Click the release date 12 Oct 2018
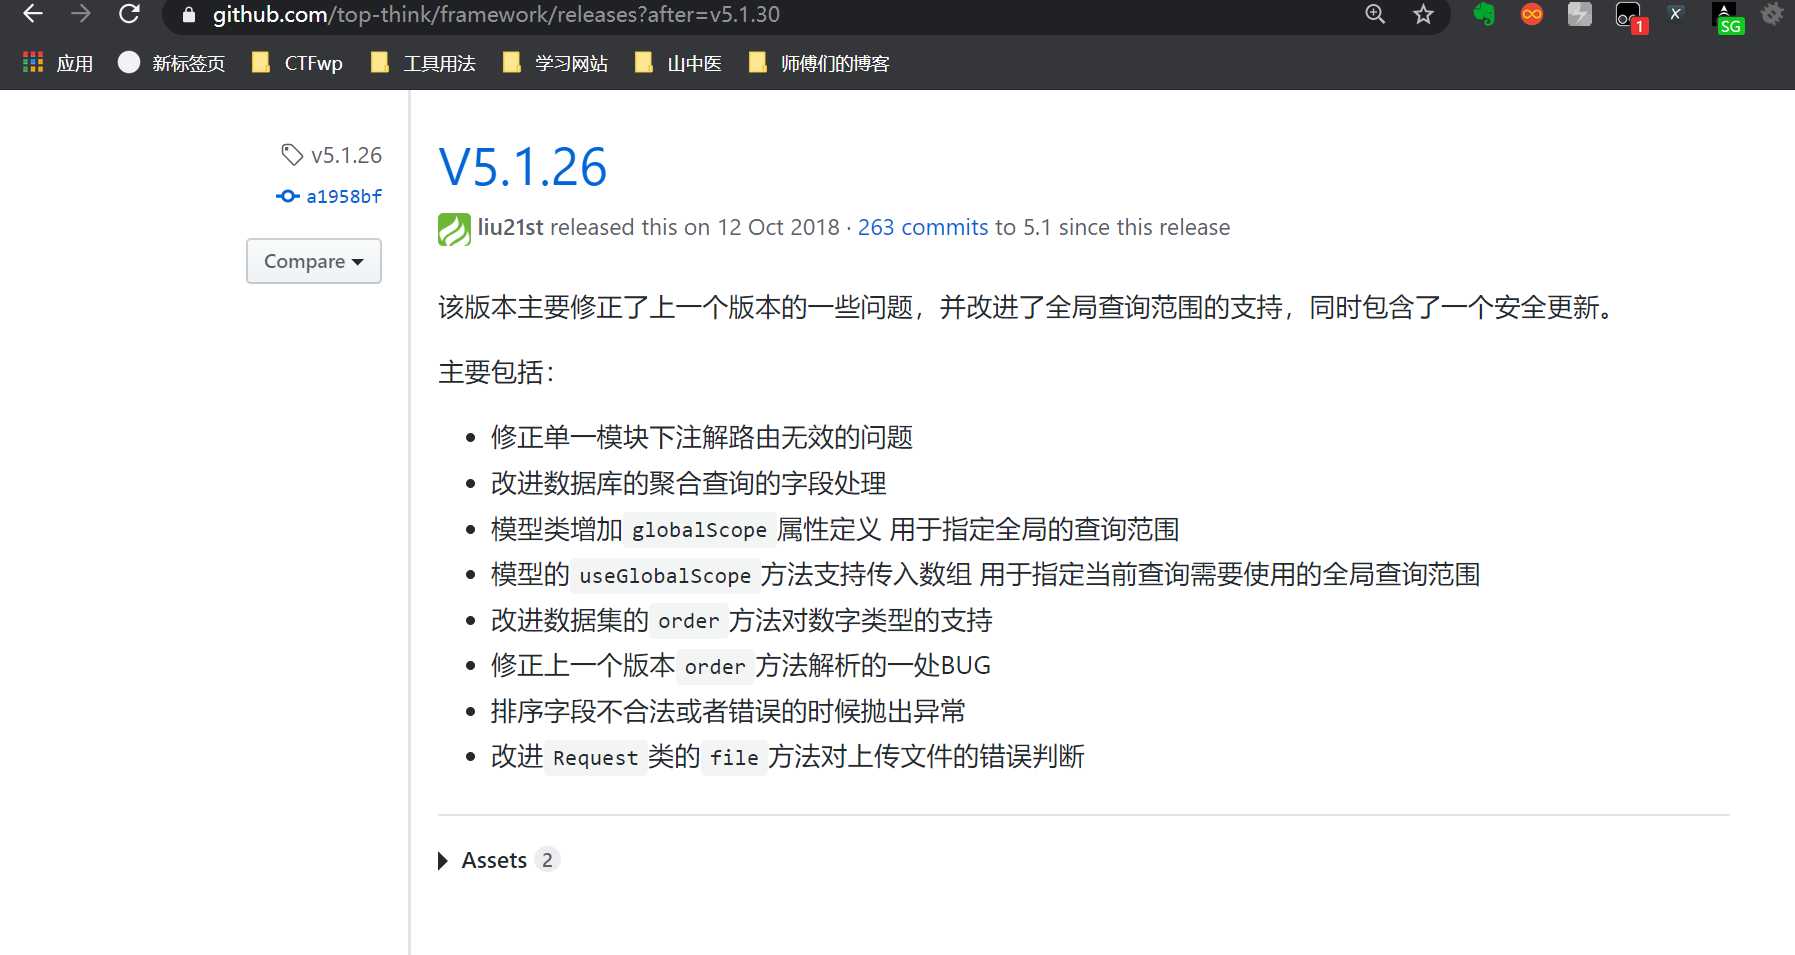 pos(779,227)
